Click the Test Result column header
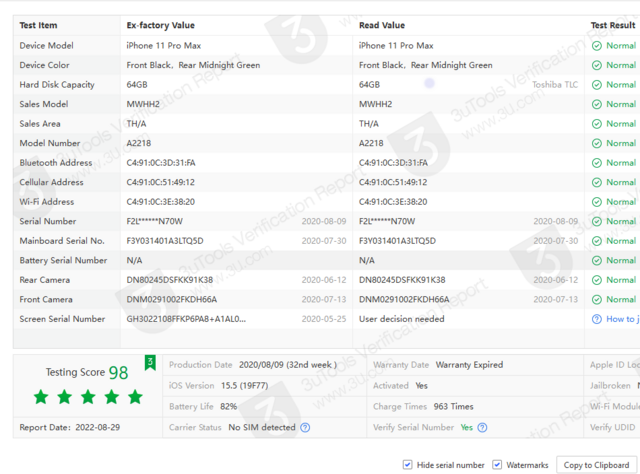Viewport: 640px width, 474px height. click(613, 25)
